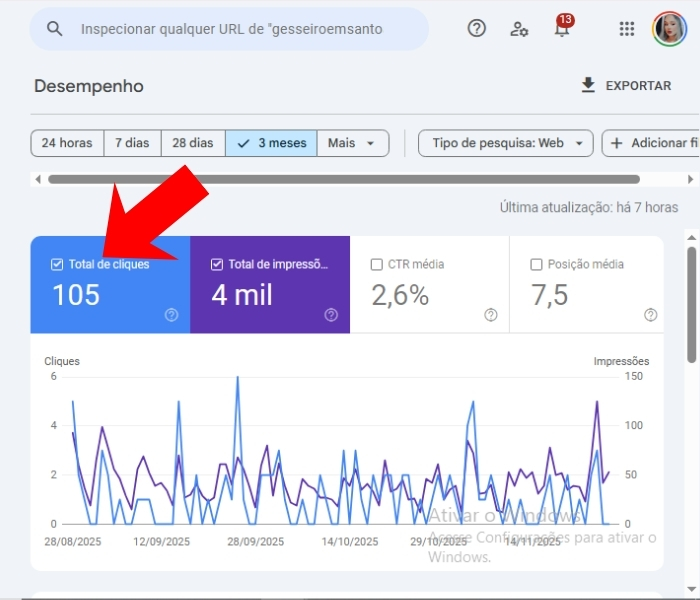Expand the Mais date range dropdown

pos(352,143)
